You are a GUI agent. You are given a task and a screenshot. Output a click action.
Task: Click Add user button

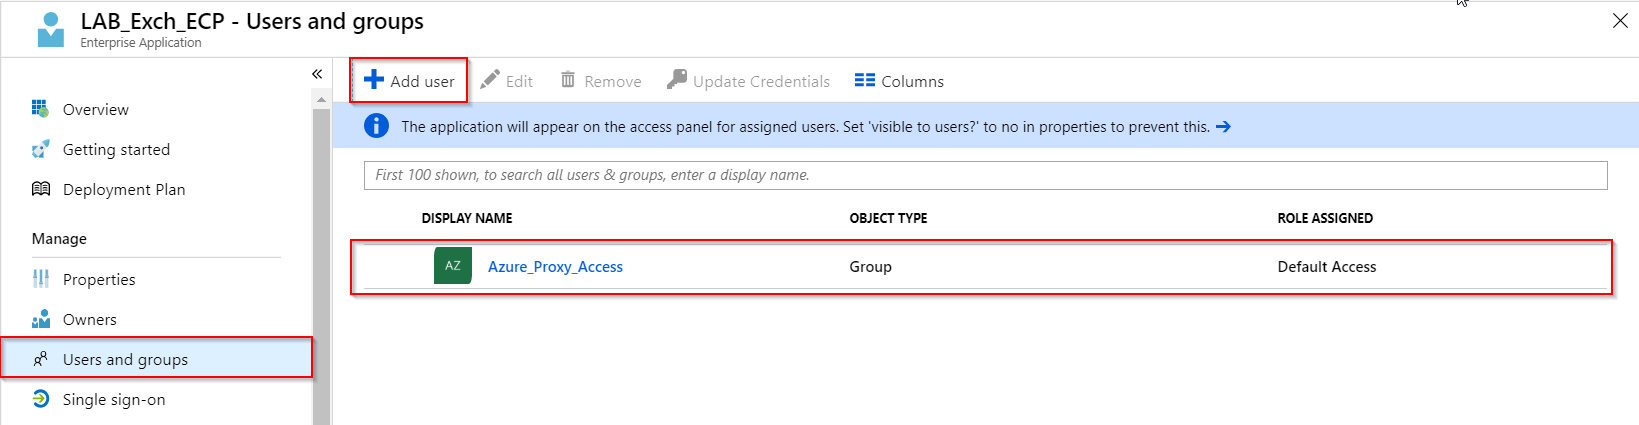coord(409,81)
